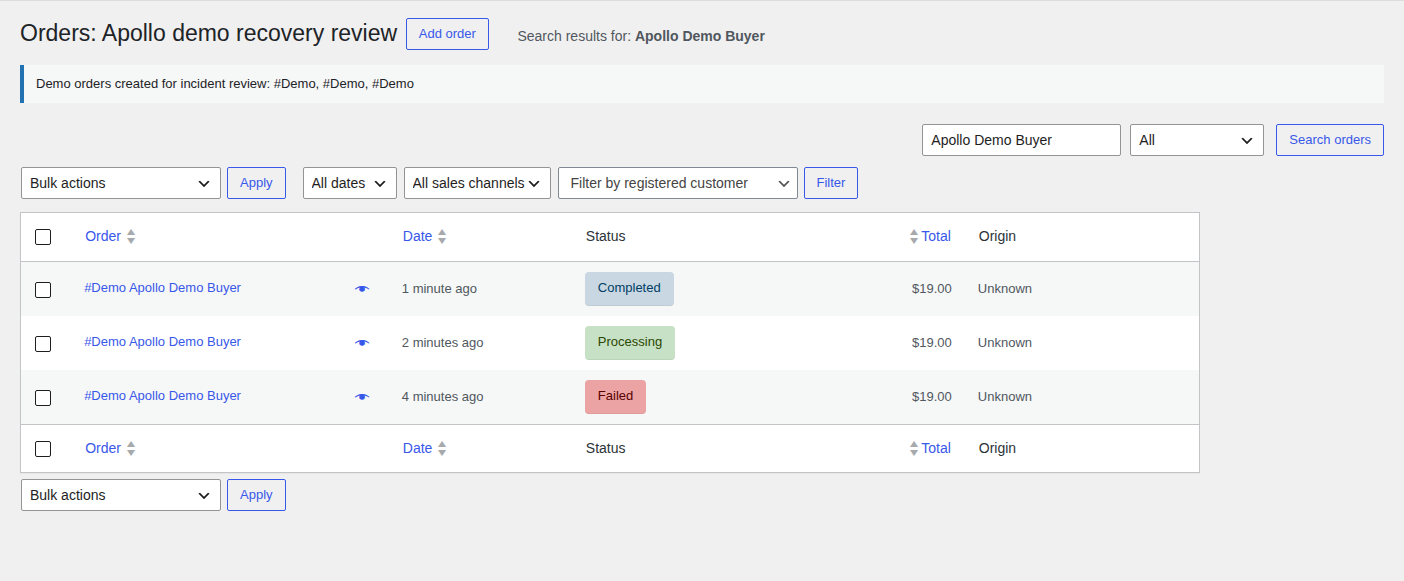
Task: Sort by bottom Total column header link
Action: tap(936, 449)
